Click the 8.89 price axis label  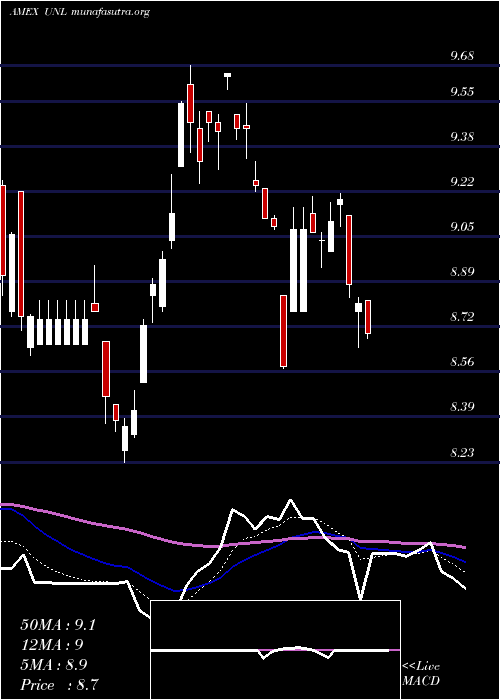click(462, 272)
